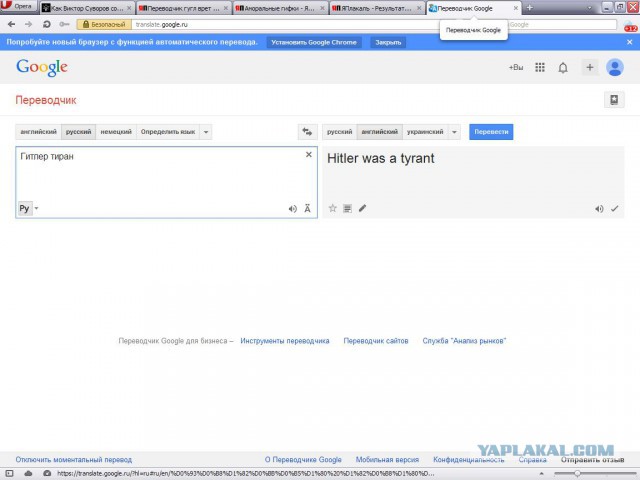The image size is (640, 480).
Task: Click the Google logo
Action: coord(42,67)
